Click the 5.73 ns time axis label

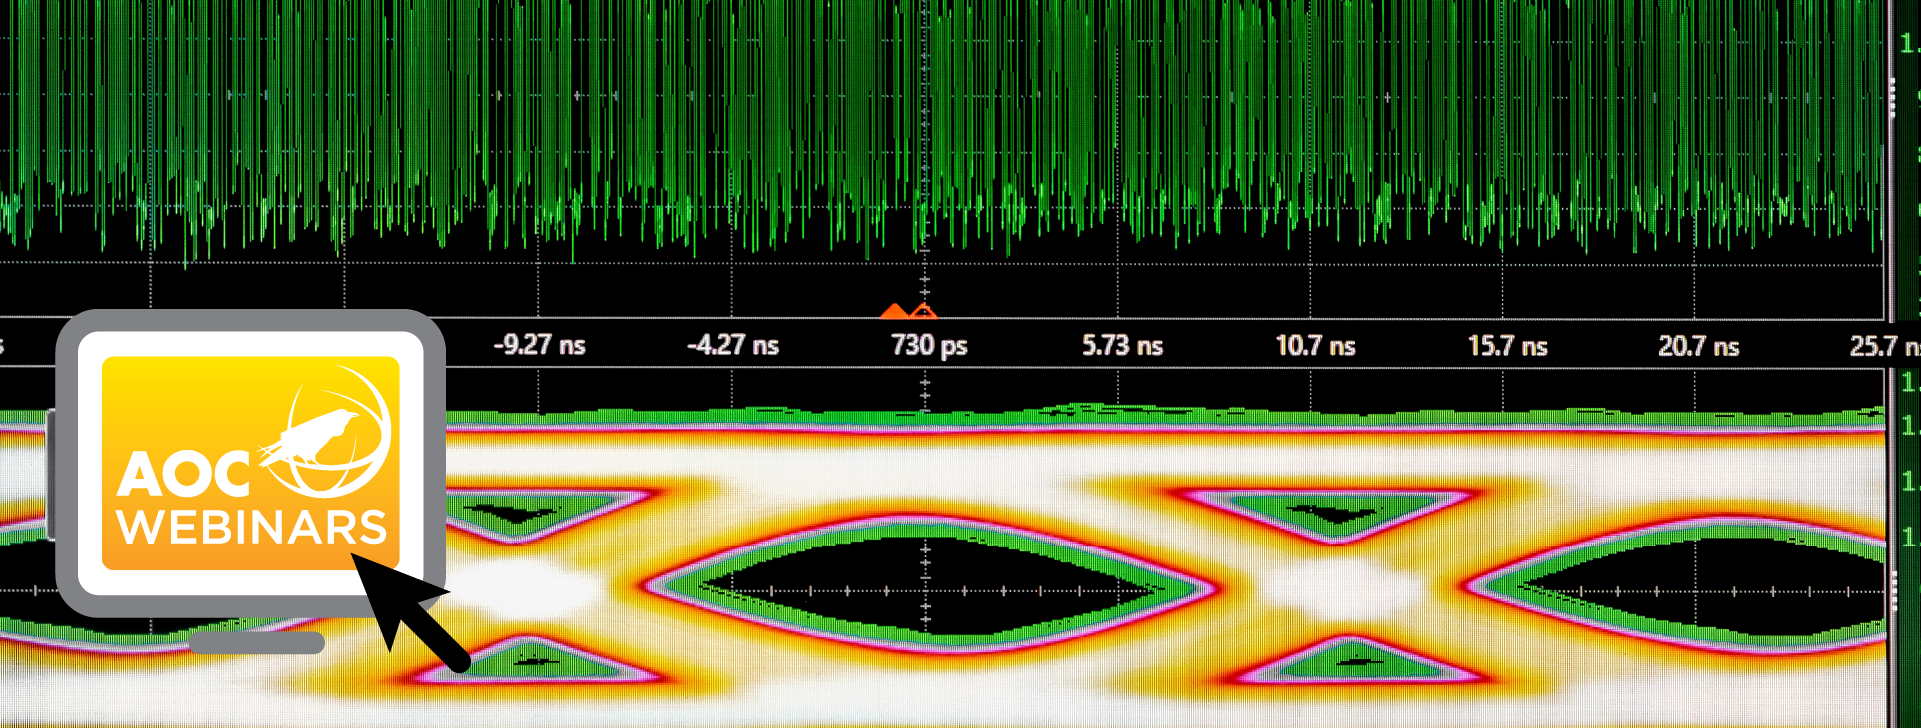coord(1122,346)
